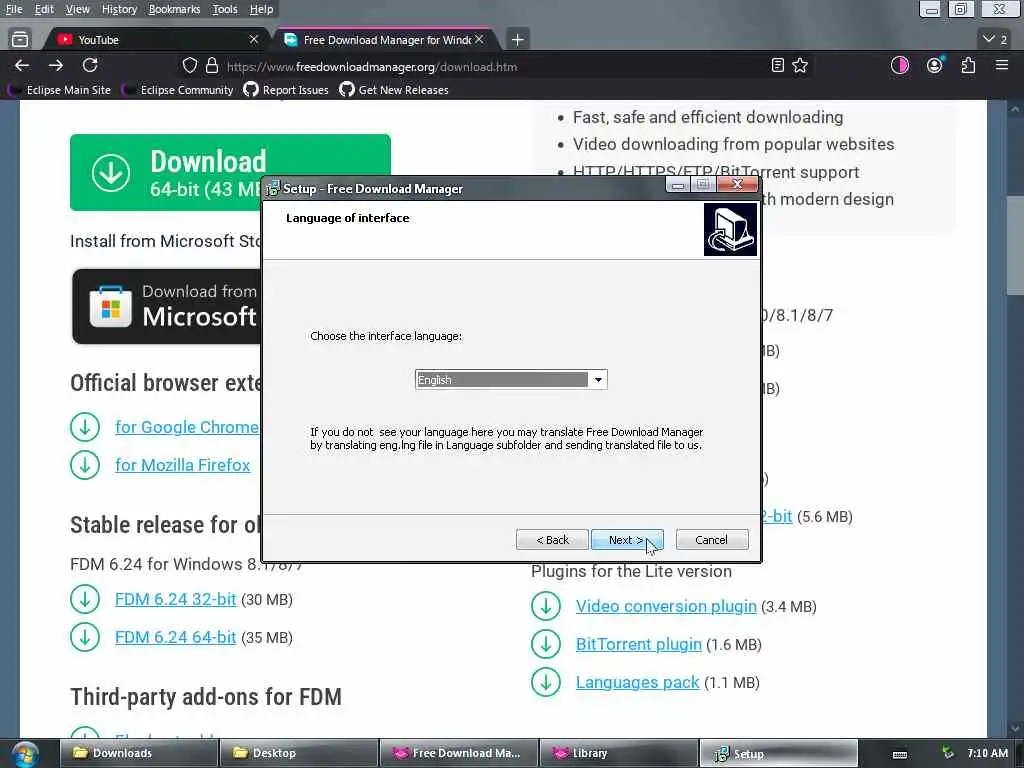Screen dimensions: 1024x768
Task: Open the Firefox account avatar icon
Action: pyautogui.click(x=935, y=65)
